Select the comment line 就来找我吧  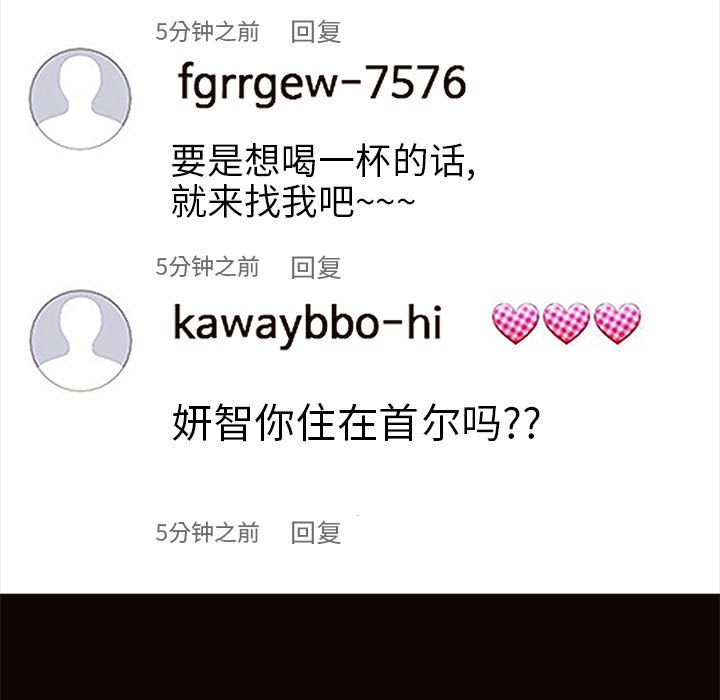coord(262,201)
